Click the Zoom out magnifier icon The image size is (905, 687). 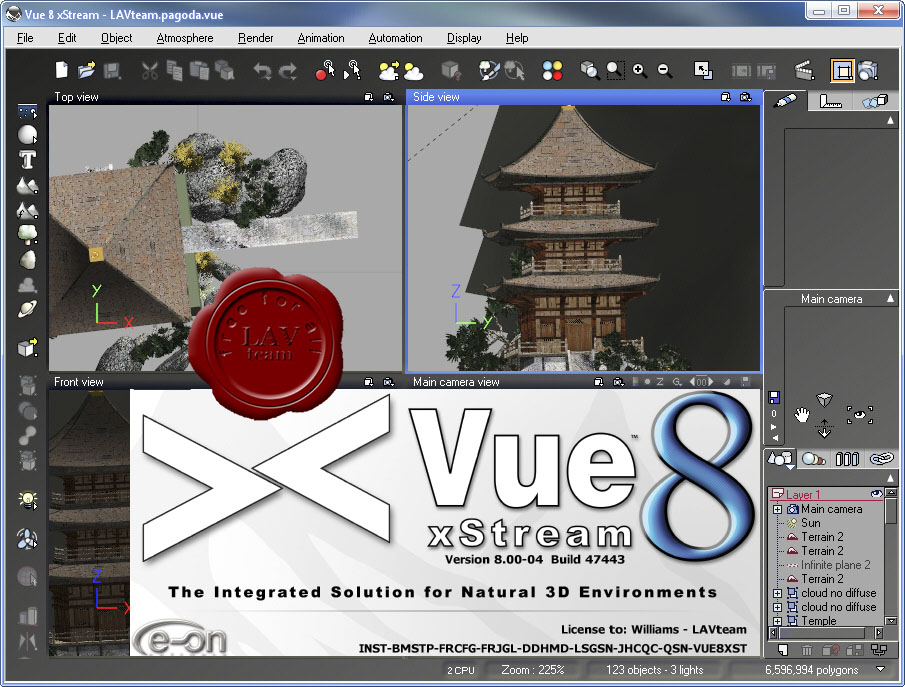point(664,70)
